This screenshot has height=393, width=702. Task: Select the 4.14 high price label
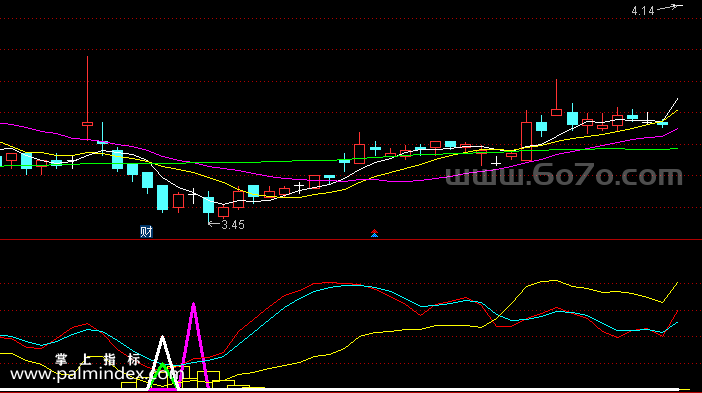pos(643,11)
